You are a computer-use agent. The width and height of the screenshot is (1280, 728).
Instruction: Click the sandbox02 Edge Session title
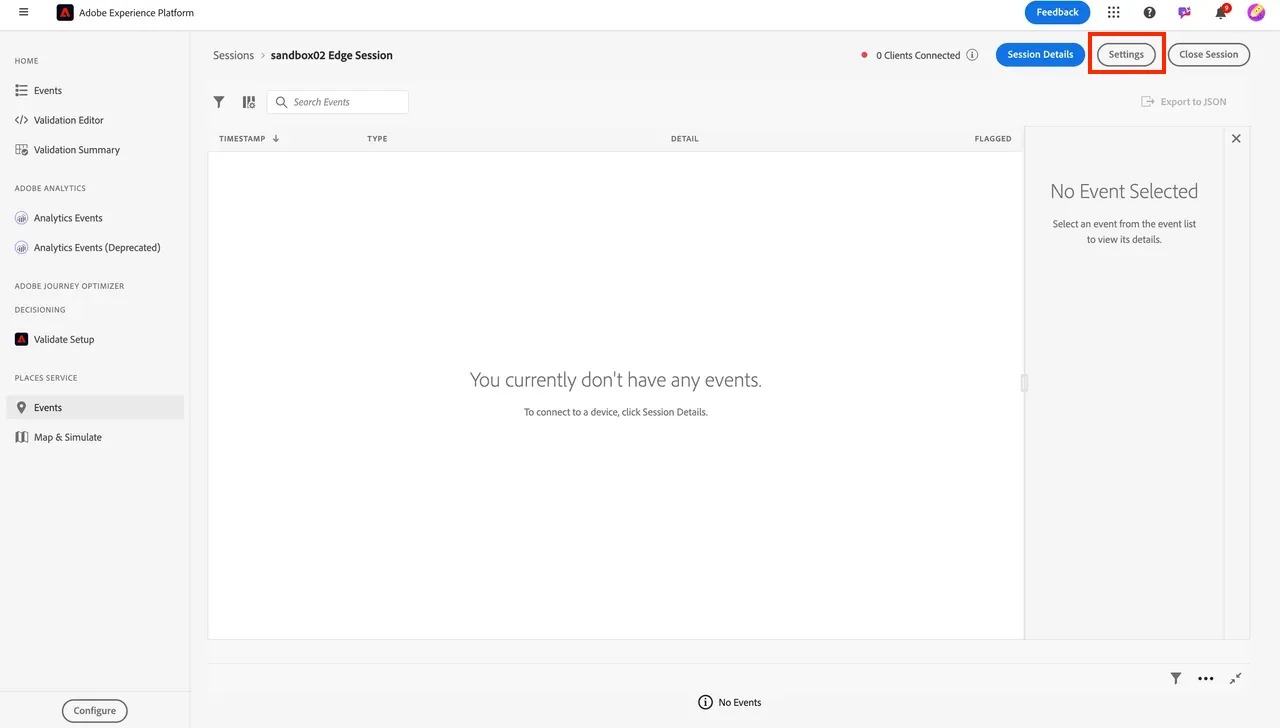point(332,55)
